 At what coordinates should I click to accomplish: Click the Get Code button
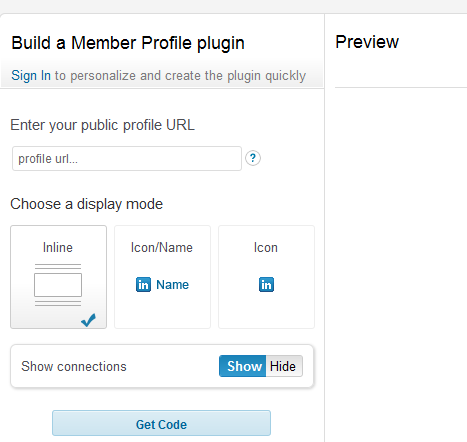[161, 423]
